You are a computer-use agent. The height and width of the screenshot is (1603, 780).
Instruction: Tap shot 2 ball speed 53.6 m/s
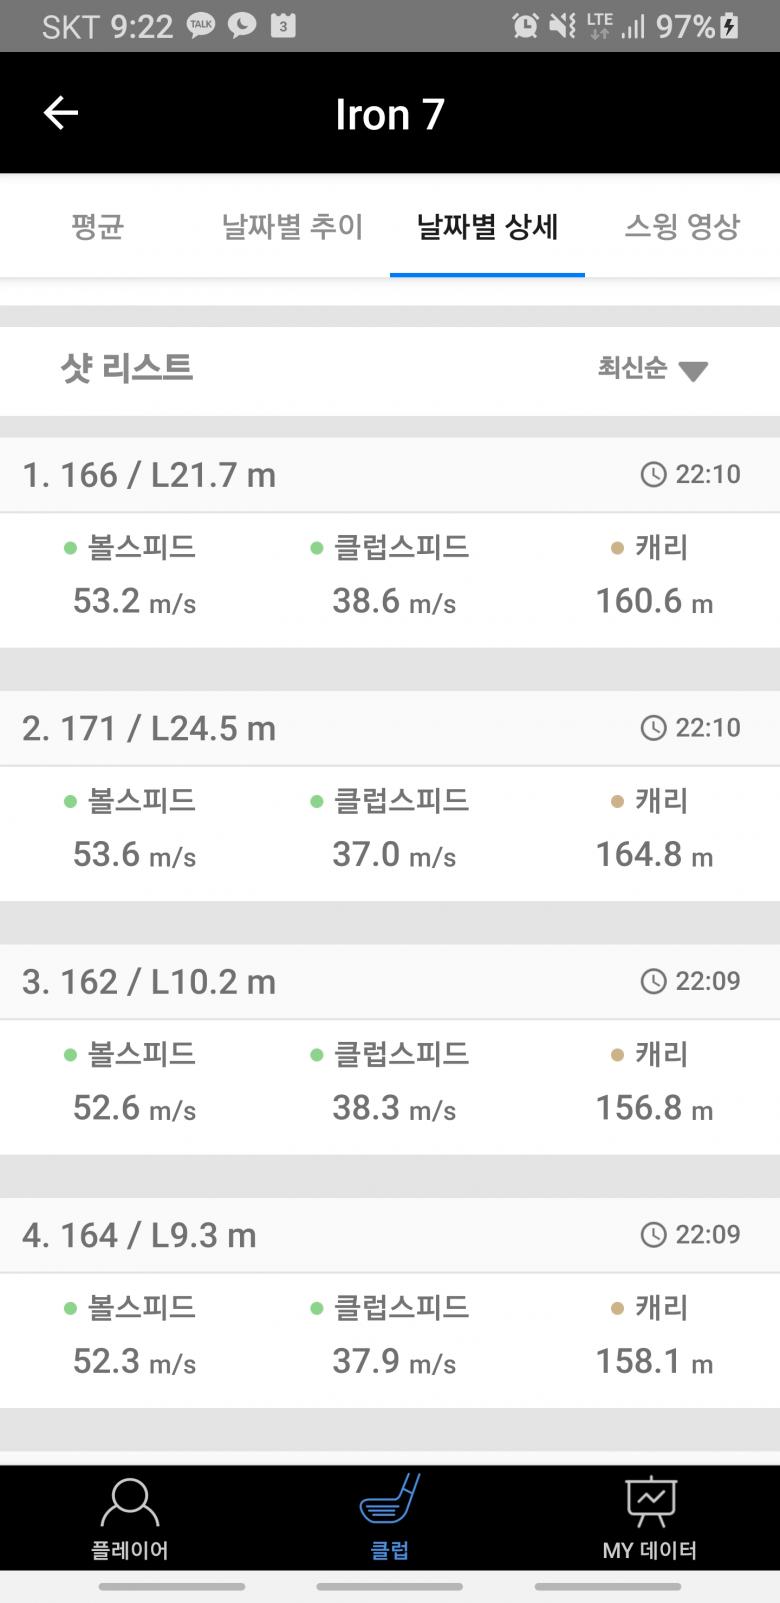point(134,855)
